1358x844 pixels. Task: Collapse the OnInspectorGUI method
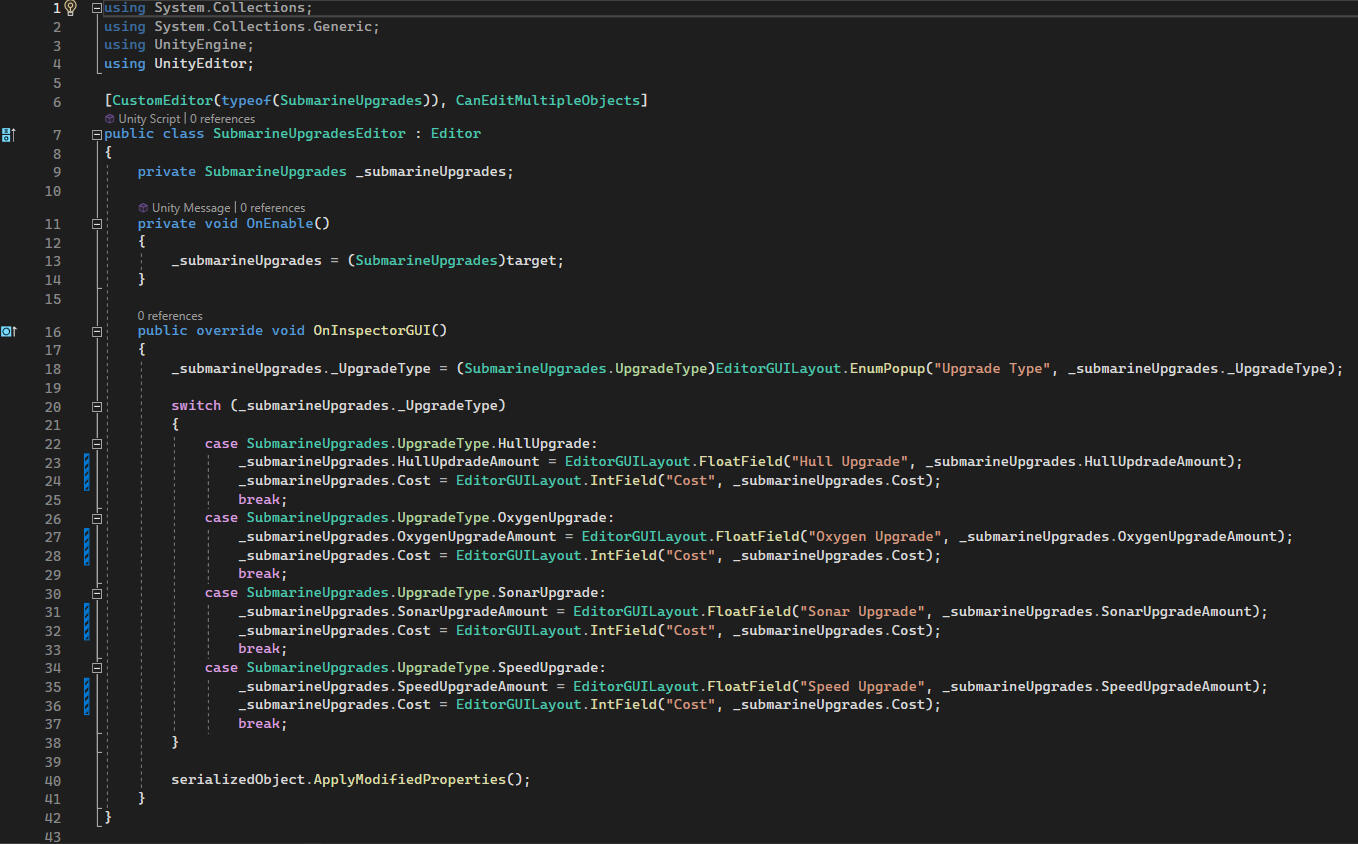coord(97,331)
